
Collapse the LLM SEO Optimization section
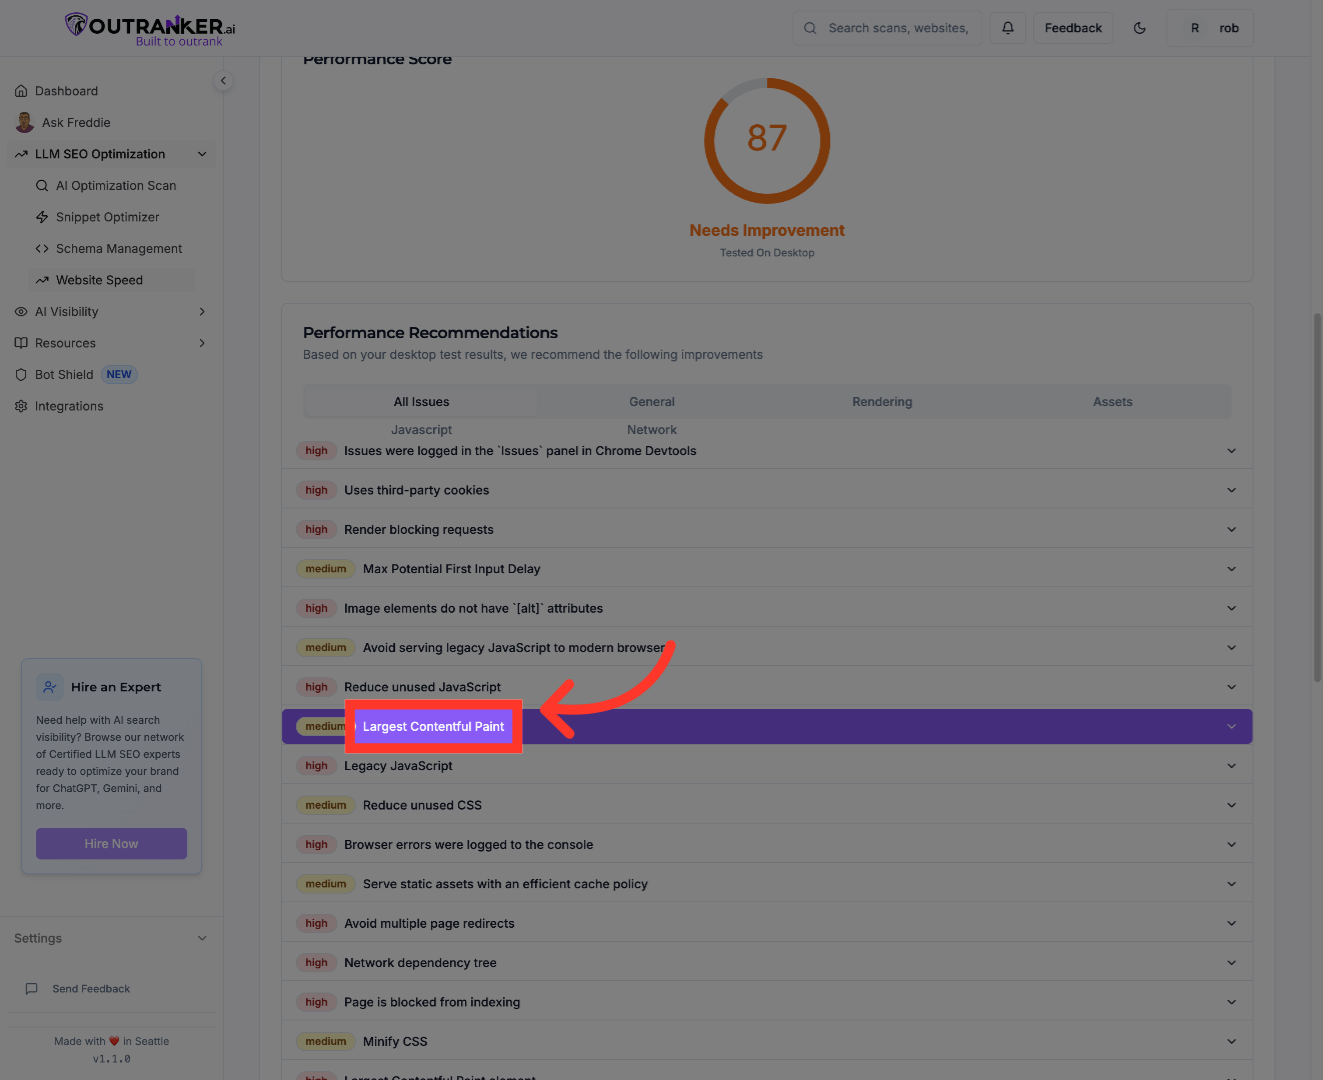tap(202, 154)
